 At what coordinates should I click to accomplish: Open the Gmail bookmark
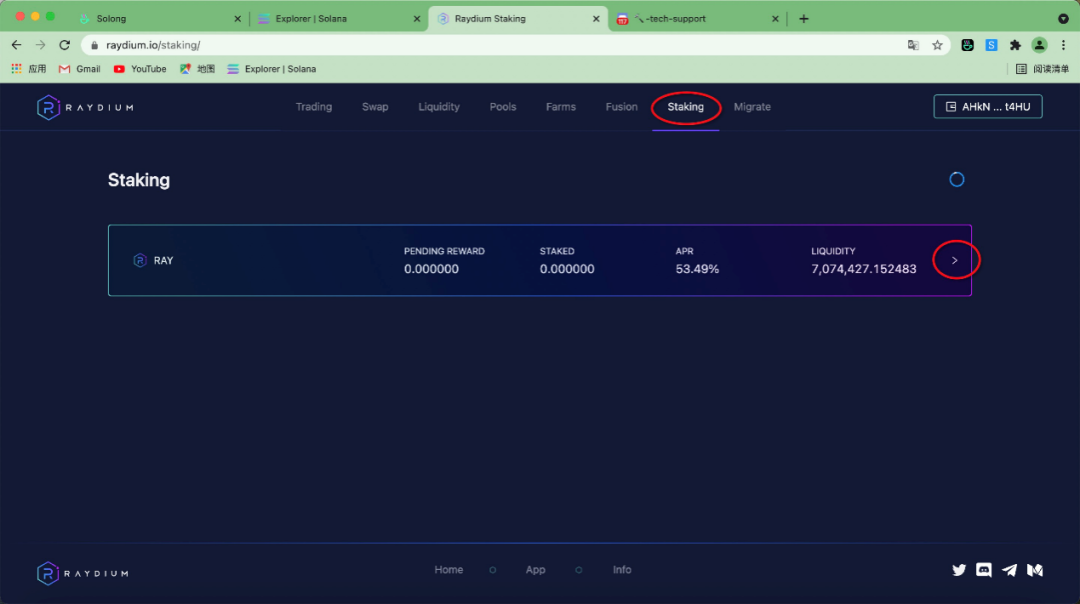tap(80, 69)
